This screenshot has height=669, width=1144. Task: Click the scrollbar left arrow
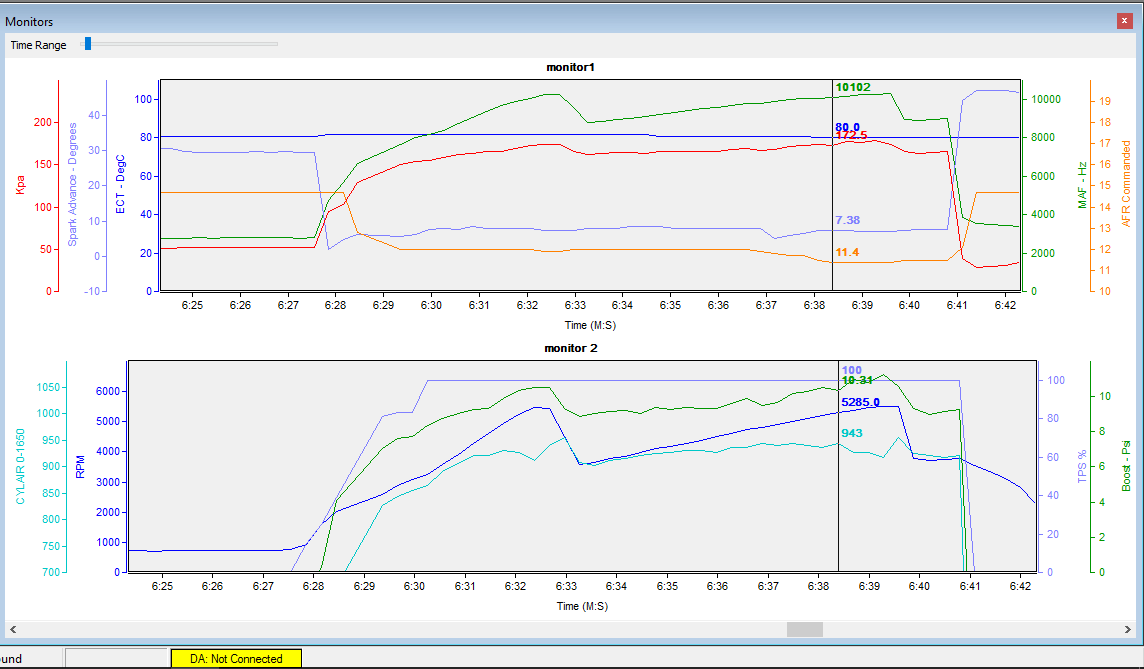pos(12,629)
